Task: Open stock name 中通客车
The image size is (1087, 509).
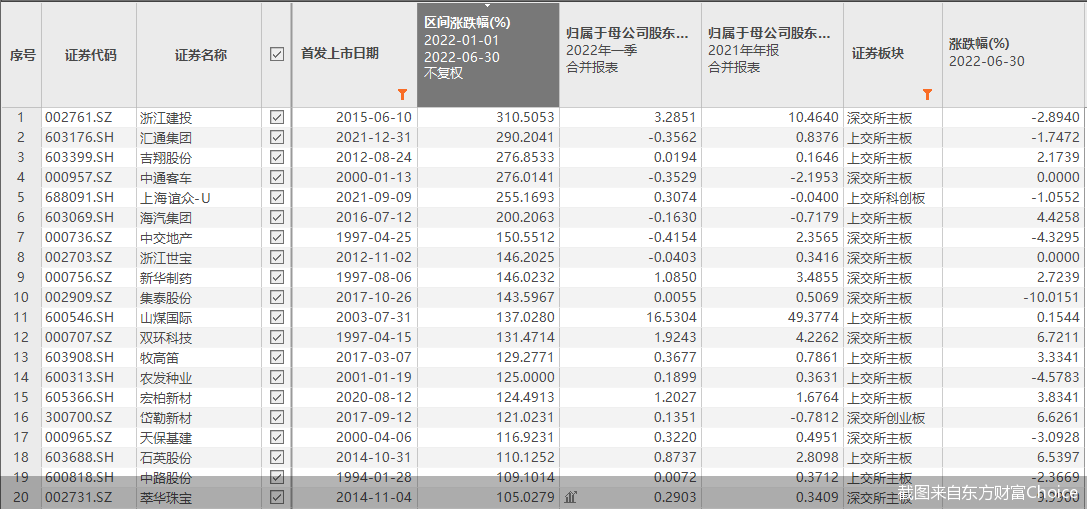Action: pos(166,177)
